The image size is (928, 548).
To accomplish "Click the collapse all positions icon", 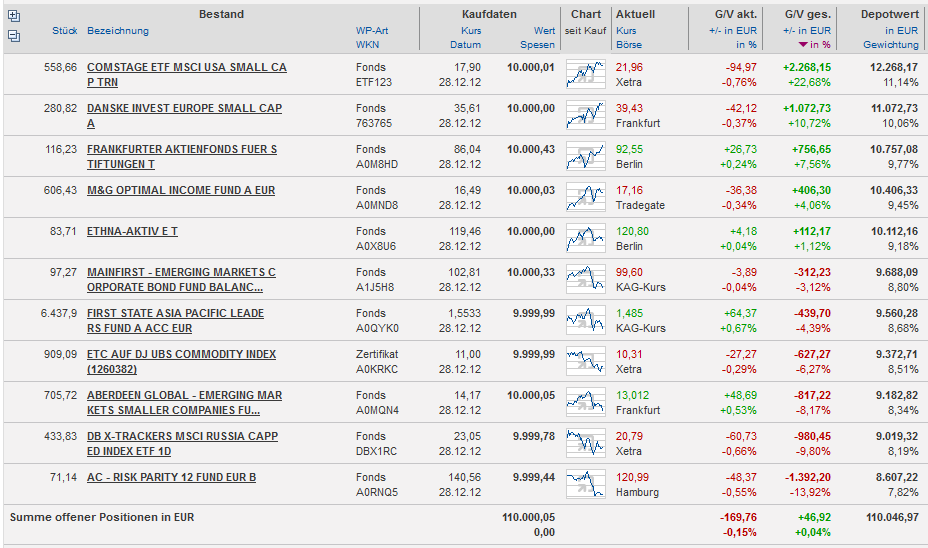I will pos(14,36).
